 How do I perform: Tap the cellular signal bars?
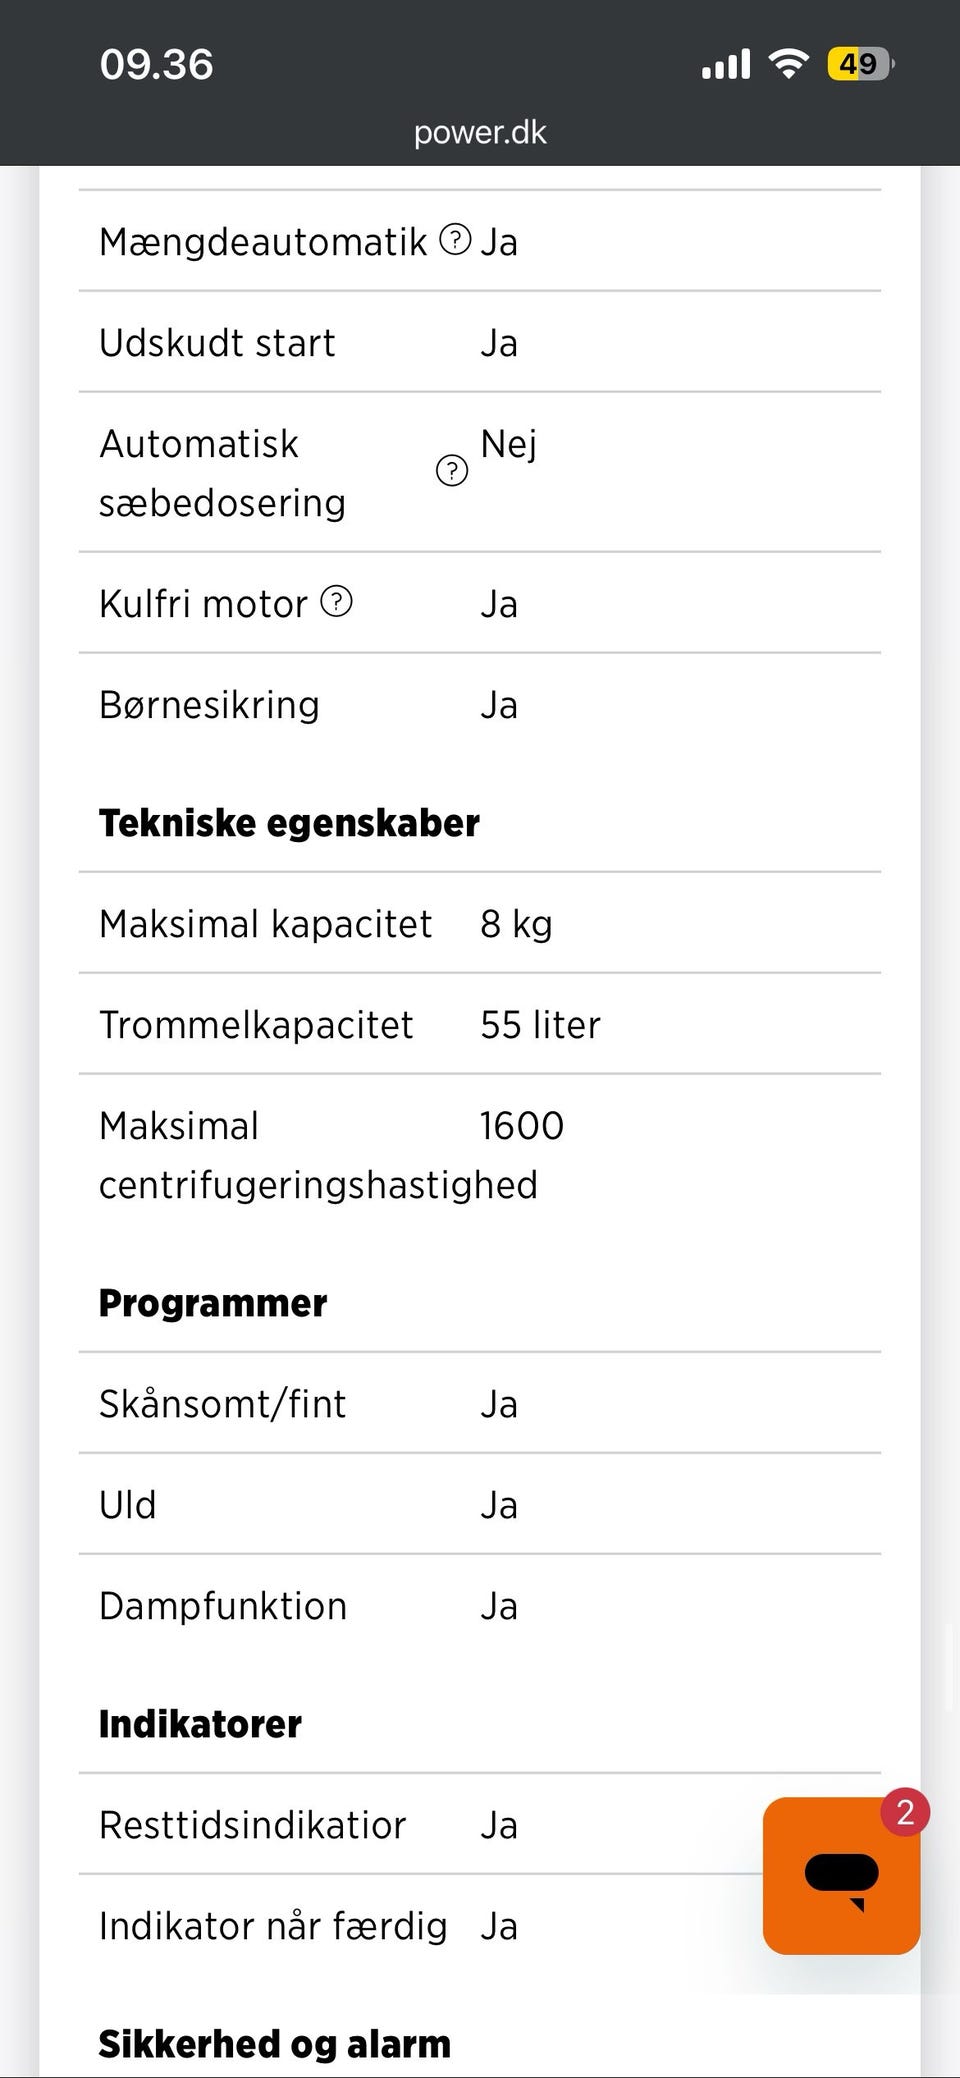click(726, 64)
